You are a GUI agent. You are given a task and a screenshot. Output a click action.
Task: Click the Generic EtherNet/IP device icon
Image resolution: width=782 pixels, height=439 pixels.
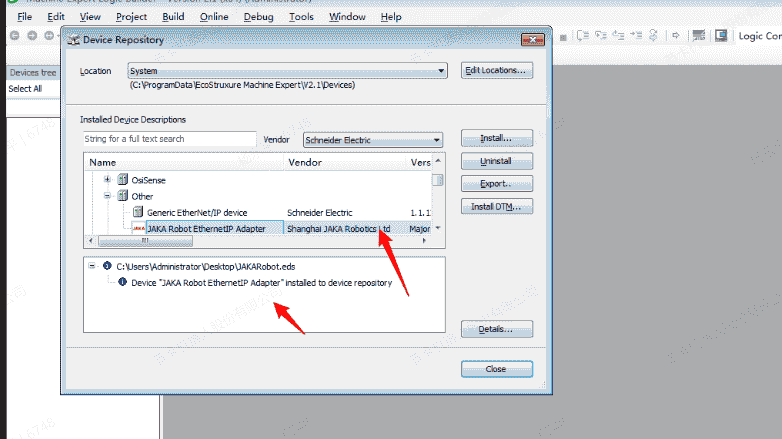point(138,212)
